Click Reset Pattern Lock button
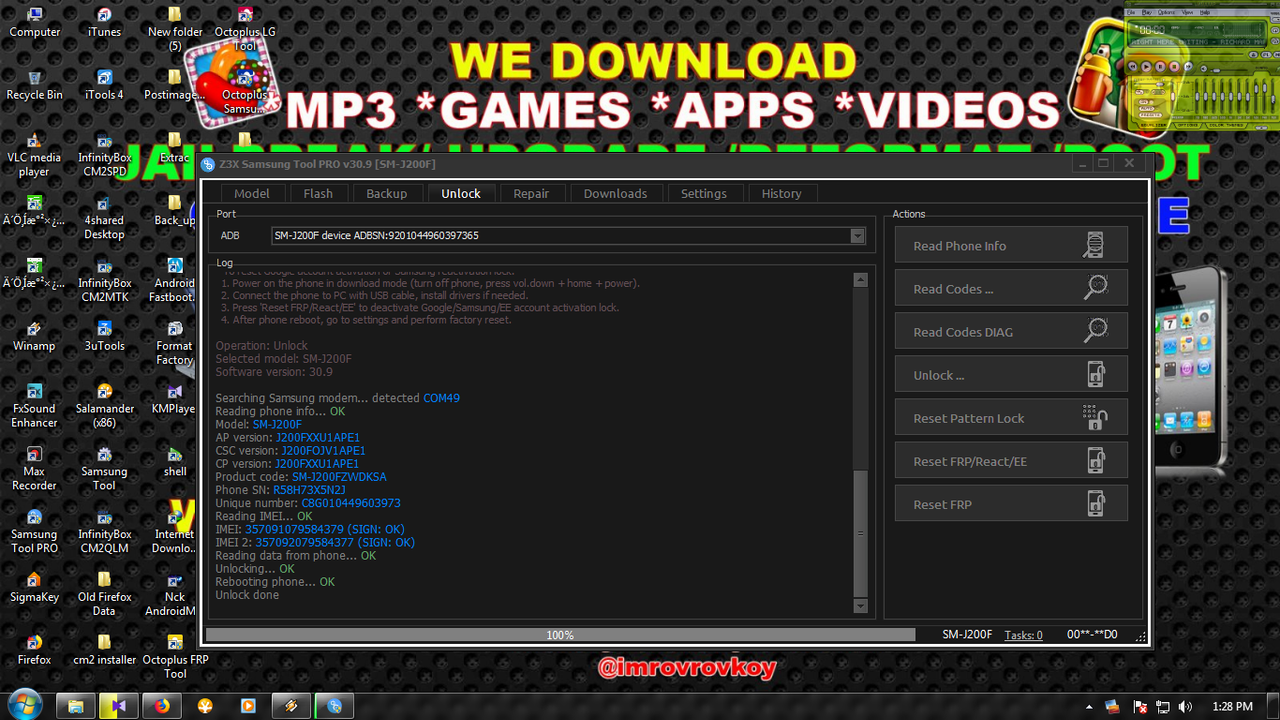The height and width of the screenshot is (720, 1280). coord(1011,417)
